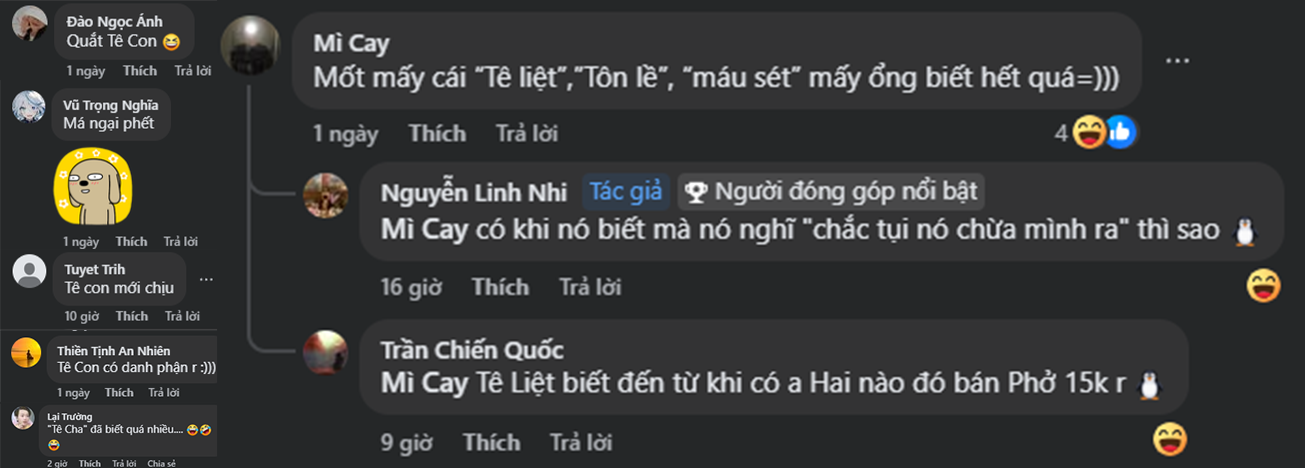Toggle Thích on Trần Chiến Quốc's reply
Screen dimensions: 1305x468
tap(491, 442)
